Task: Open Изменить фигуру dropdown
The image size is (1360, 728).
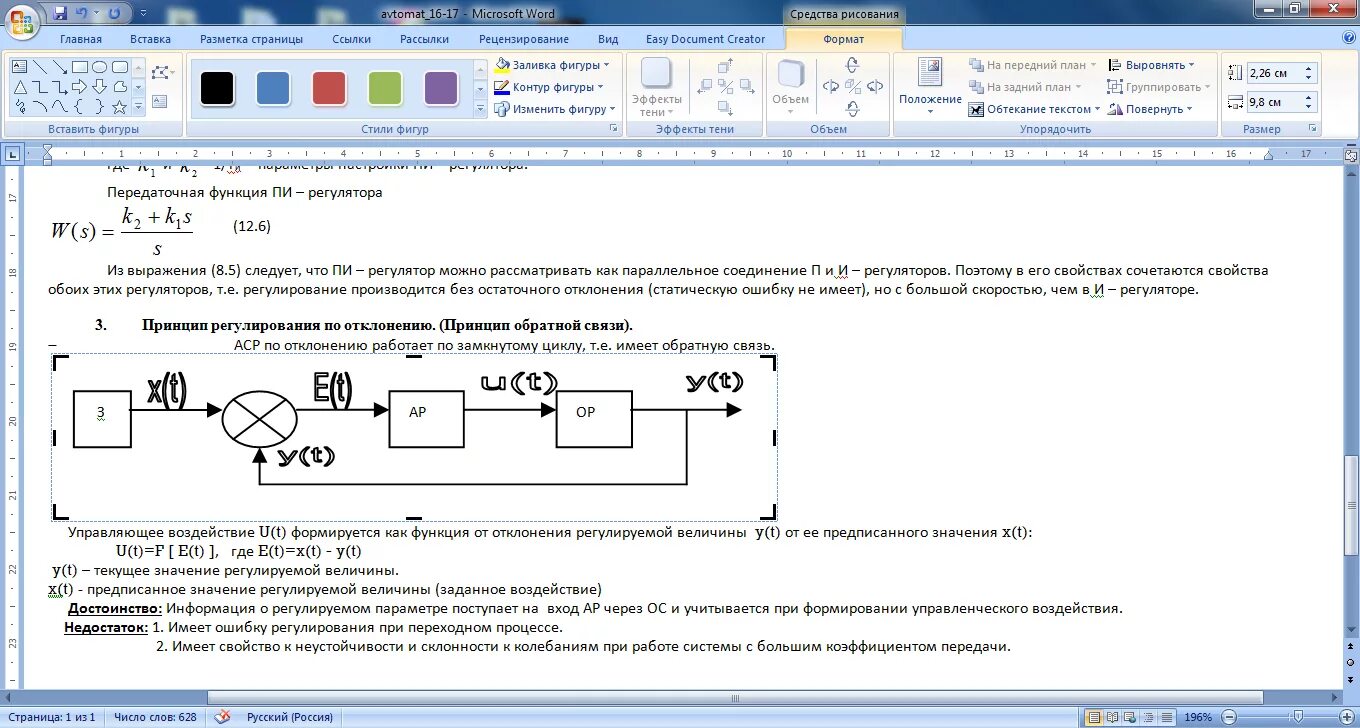Action: (555, 109)
